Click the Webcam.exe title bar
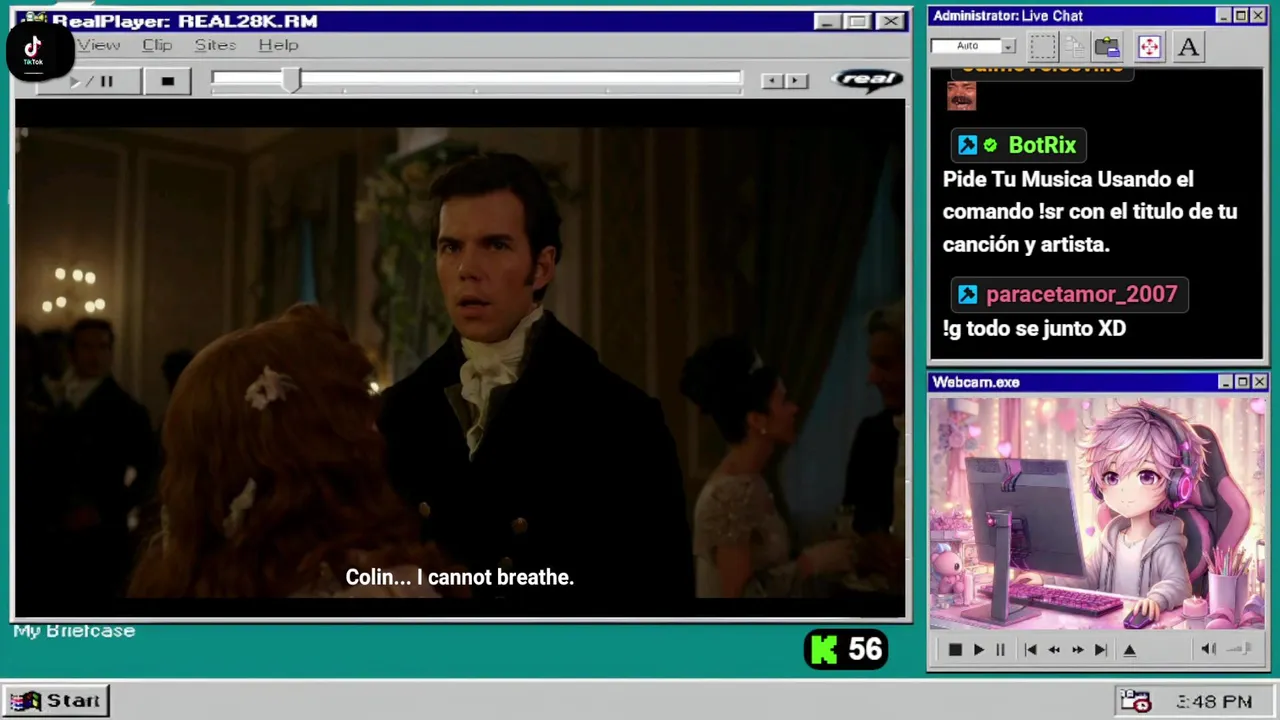Viewport: 1280px width, 720px height. pyautogui.click(x=1097, y=382)
